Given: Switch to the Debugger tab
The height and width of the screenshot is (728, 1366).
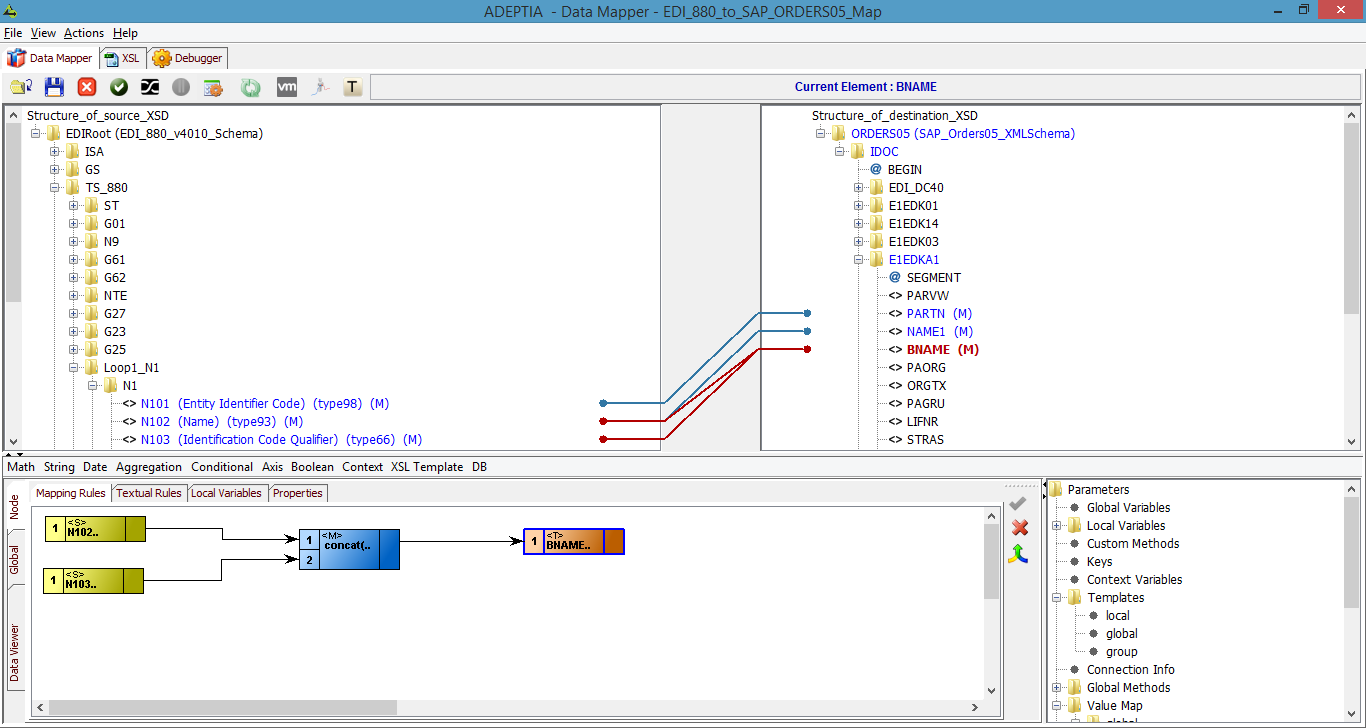Looking at the screenshot, I should [x=188, y=58].
